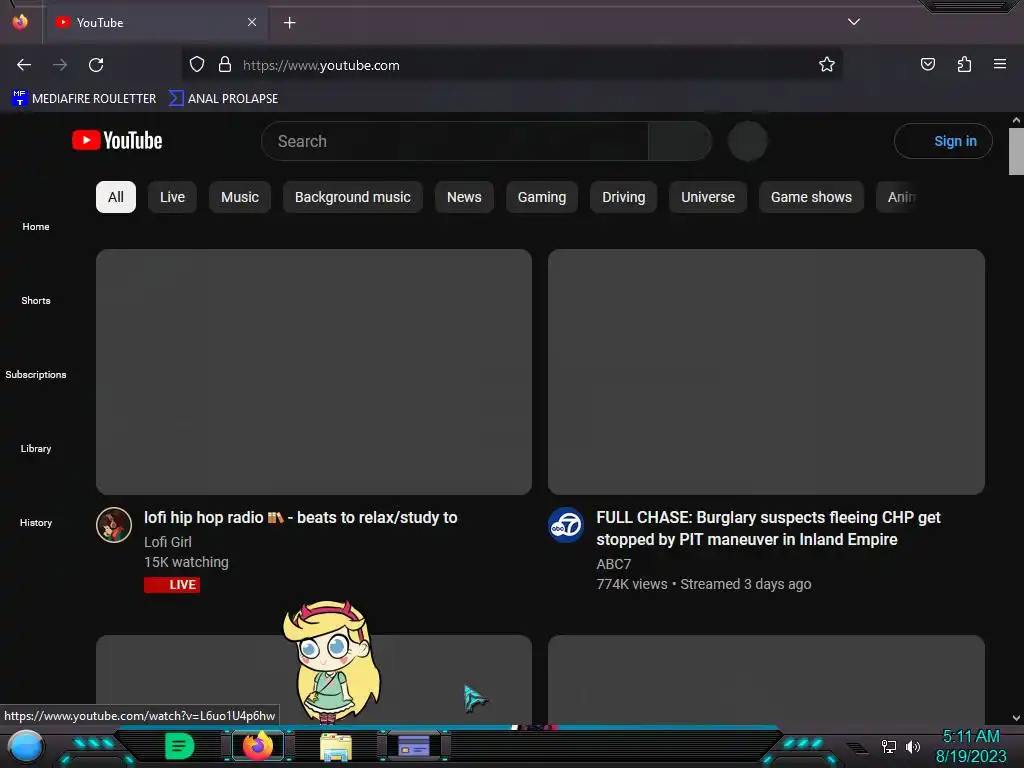Open the Firefox hamburger menu
This screenshot has height=768, width=1024.
pyautogui.click(x=1000, y=64)
